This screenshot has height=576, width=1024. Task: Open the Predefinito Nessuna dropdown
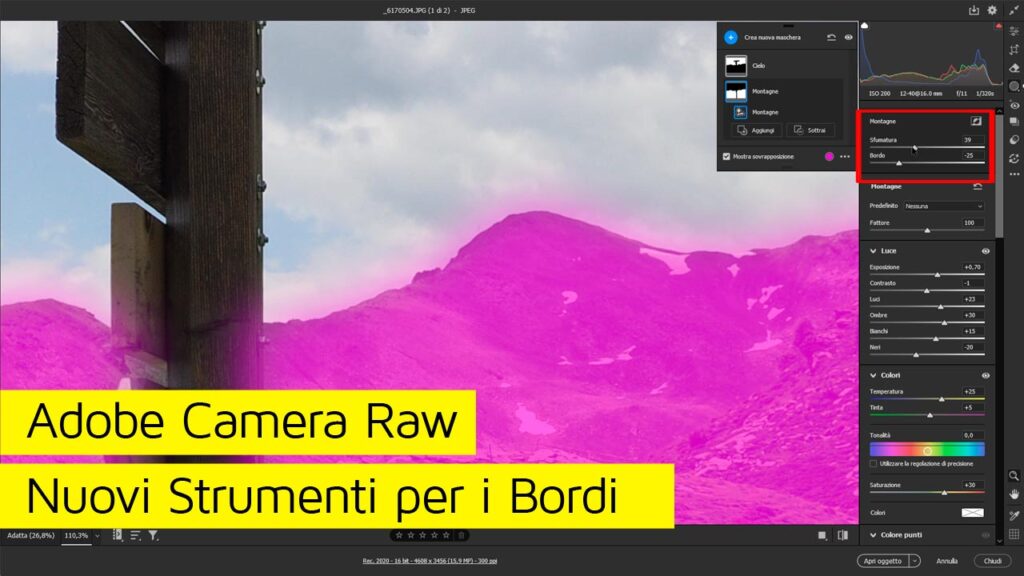(944, 206)
